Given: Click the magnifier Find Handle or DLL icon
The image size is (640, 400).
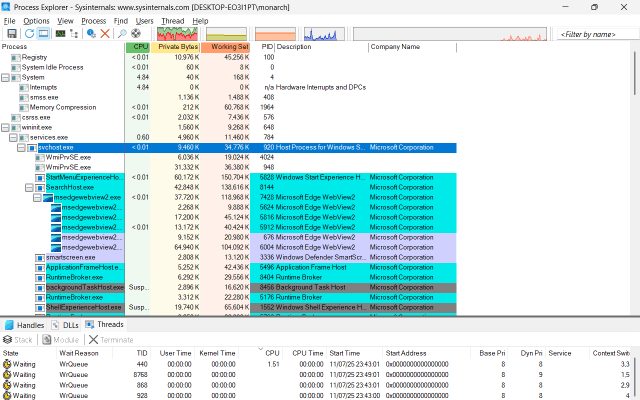Looking at the screenshot, I should point(122,33).
